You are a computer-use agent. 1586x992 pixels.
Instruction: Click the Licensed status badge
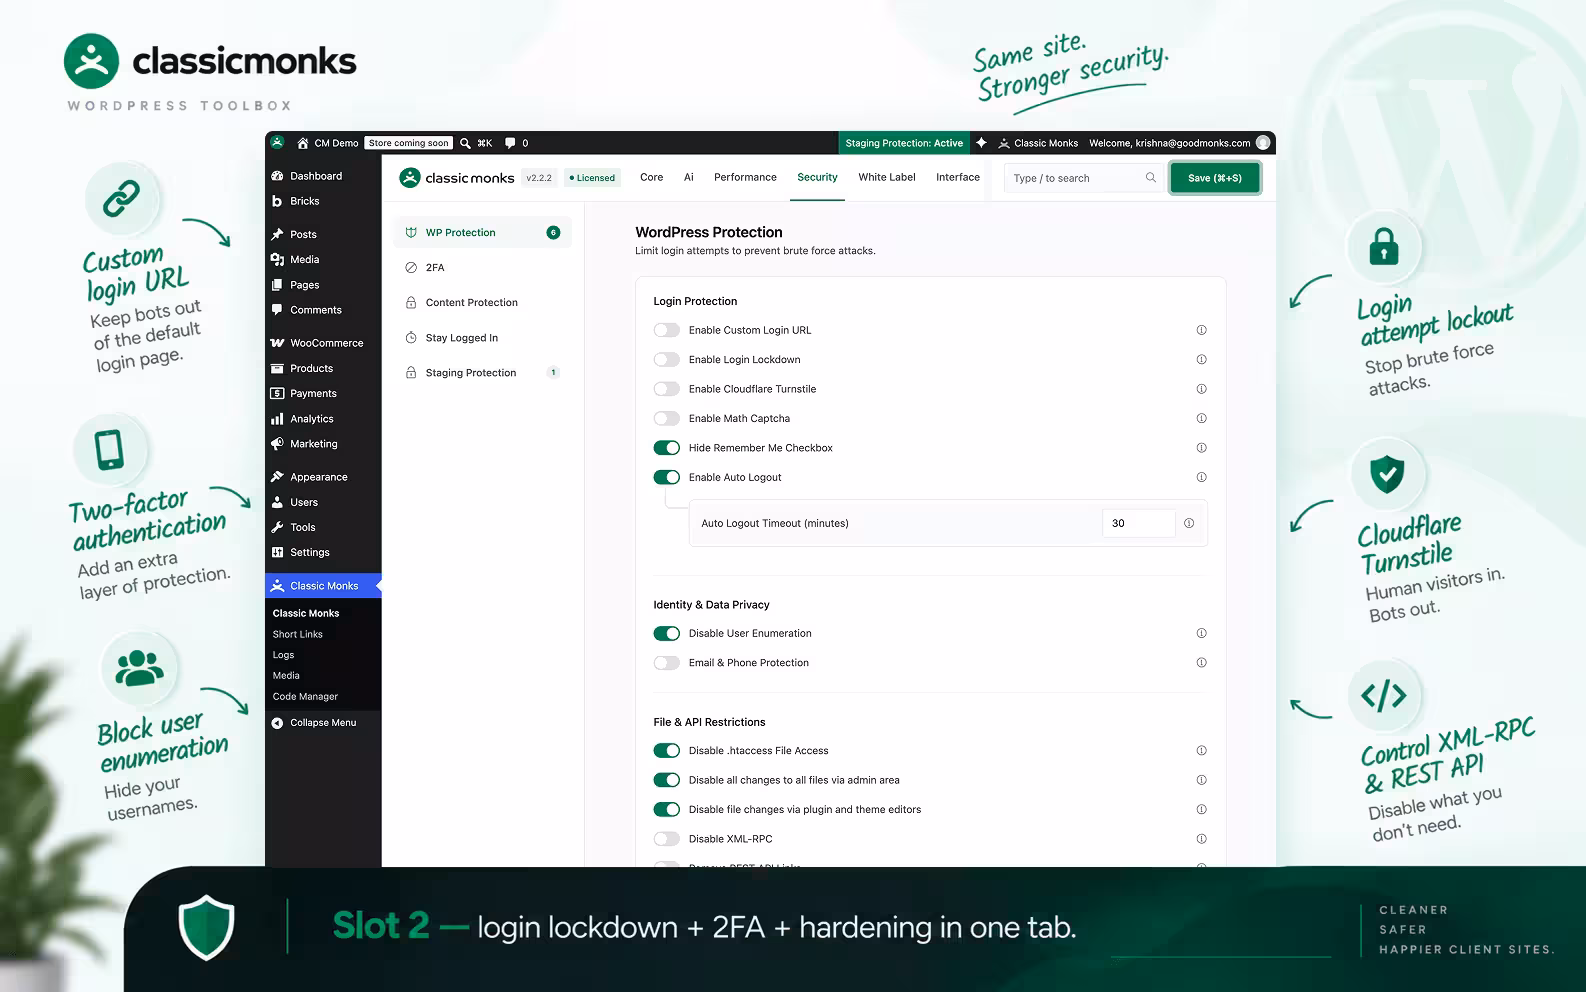coord(592,178)
